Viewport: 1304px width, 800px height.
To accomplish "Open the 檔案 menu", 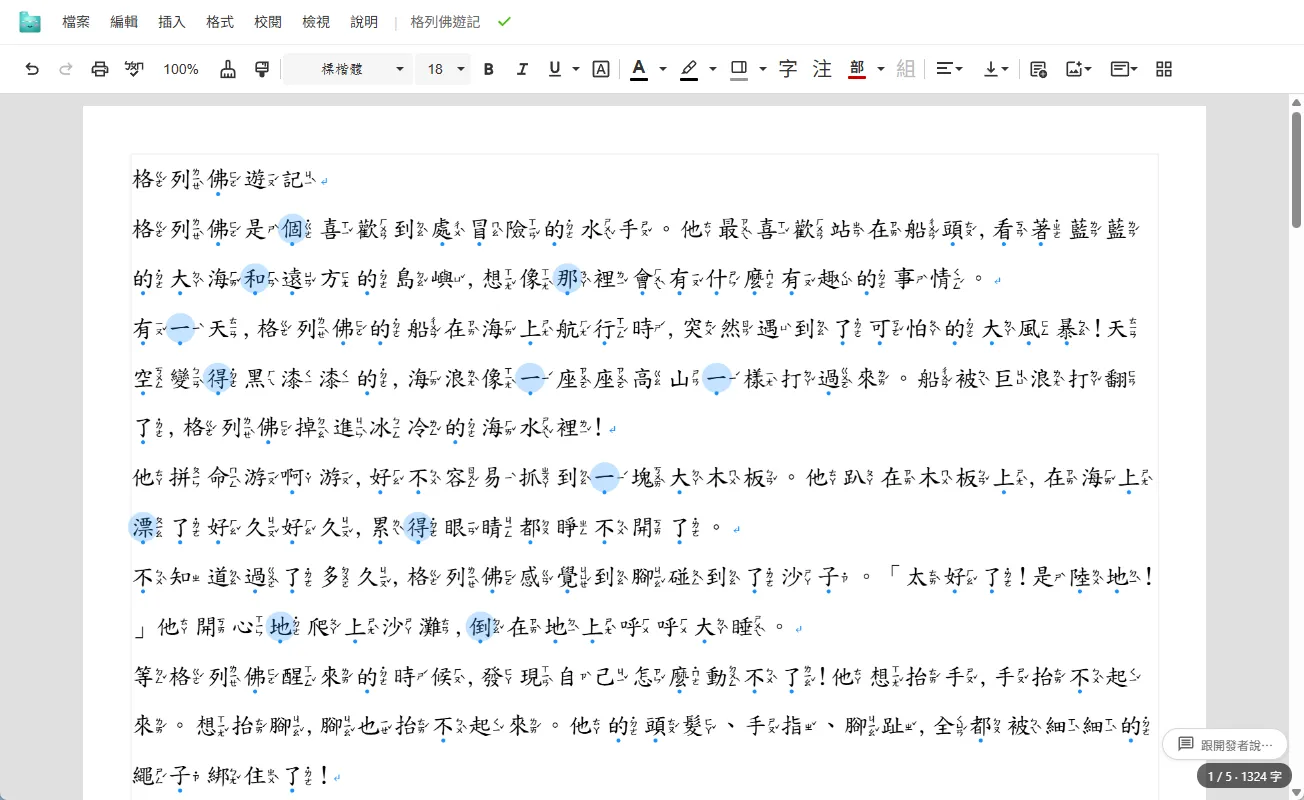I will tap(76, 22).
